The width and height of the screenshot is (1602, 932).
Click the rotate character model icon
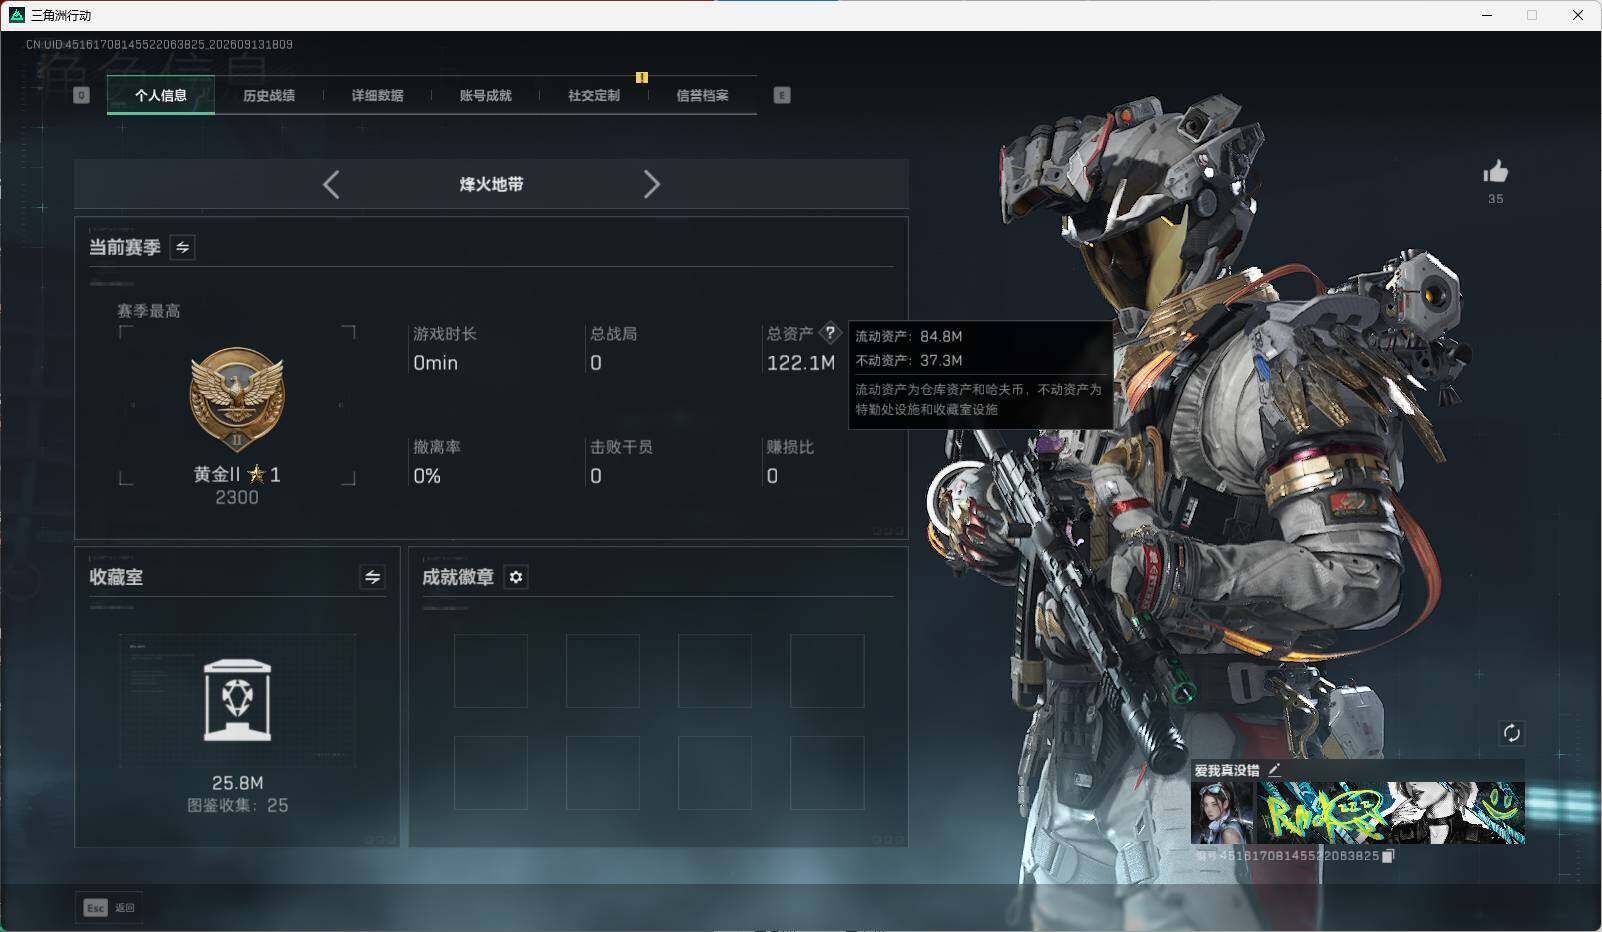1511,733
